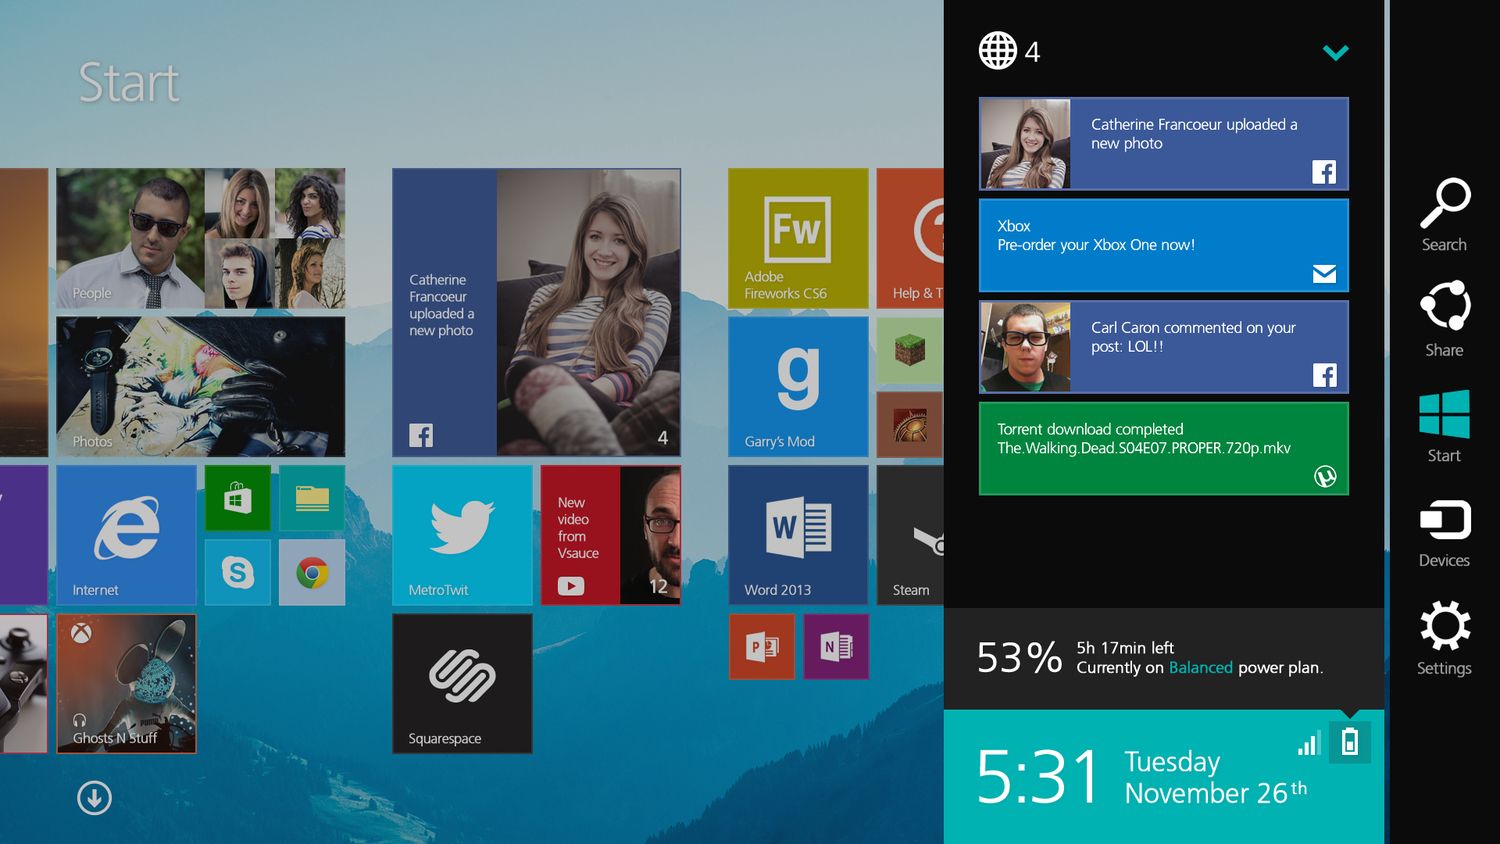This screenshot has width=1500, height=844.
Task: Open the green Windows Store tile
Action: (238, 498)
